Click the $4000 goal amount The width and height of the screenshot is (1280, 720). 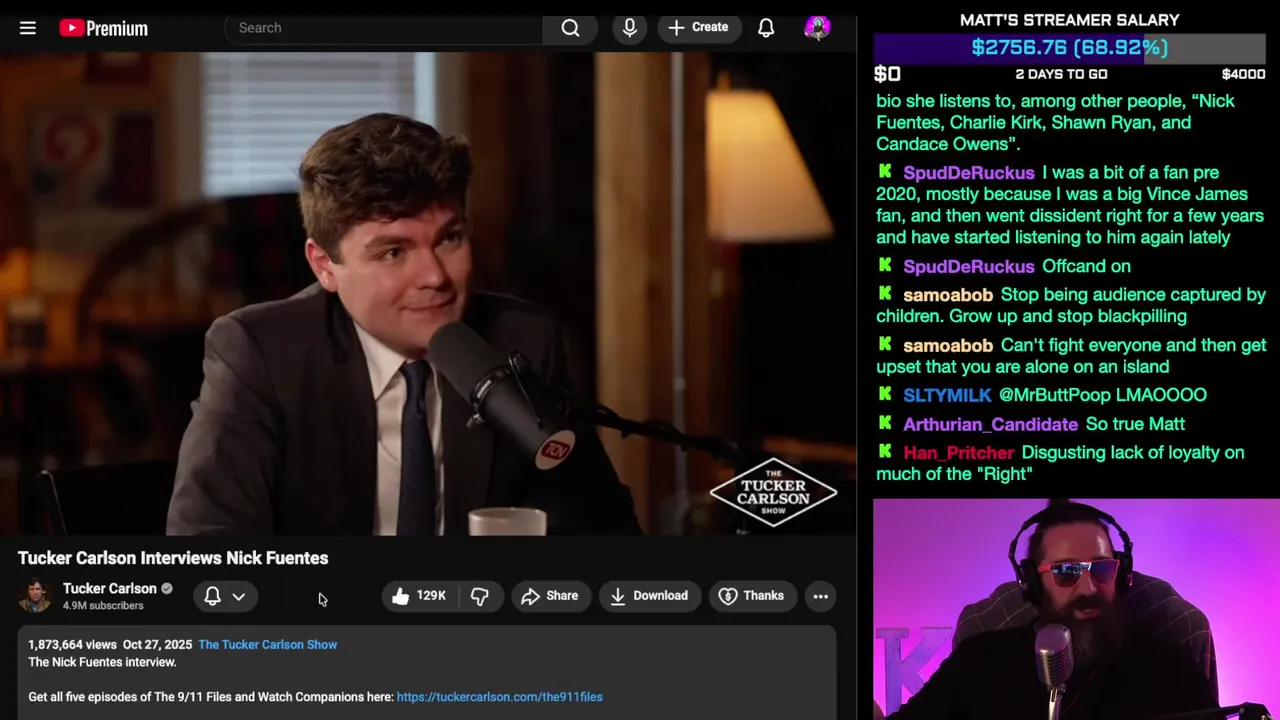click(x=1243, y=74)
